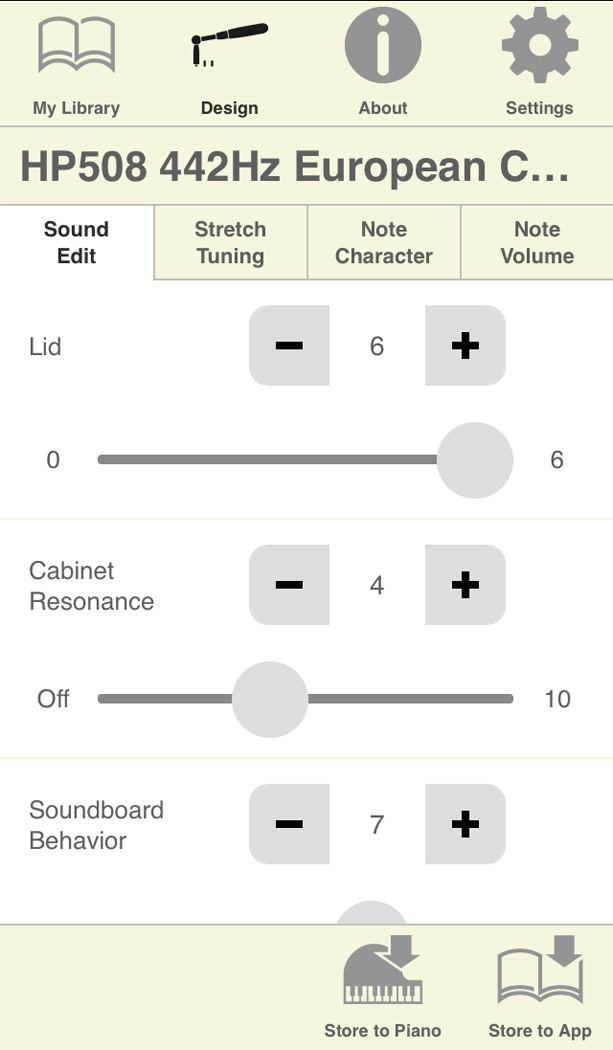Open Settings gear icon
The height and width of the screenshot is (1050, 613).
coord(540,45)
